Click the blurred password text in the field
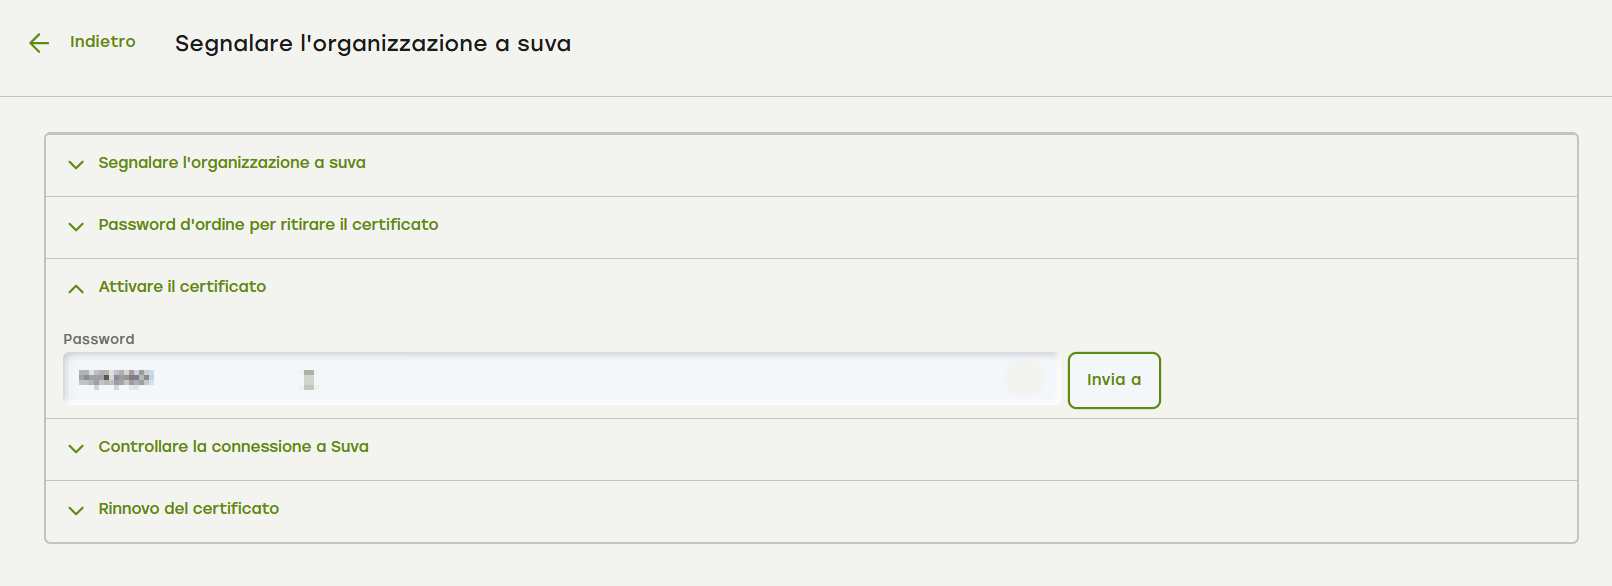Screen dimensions: 1612x586 (115, 378)
